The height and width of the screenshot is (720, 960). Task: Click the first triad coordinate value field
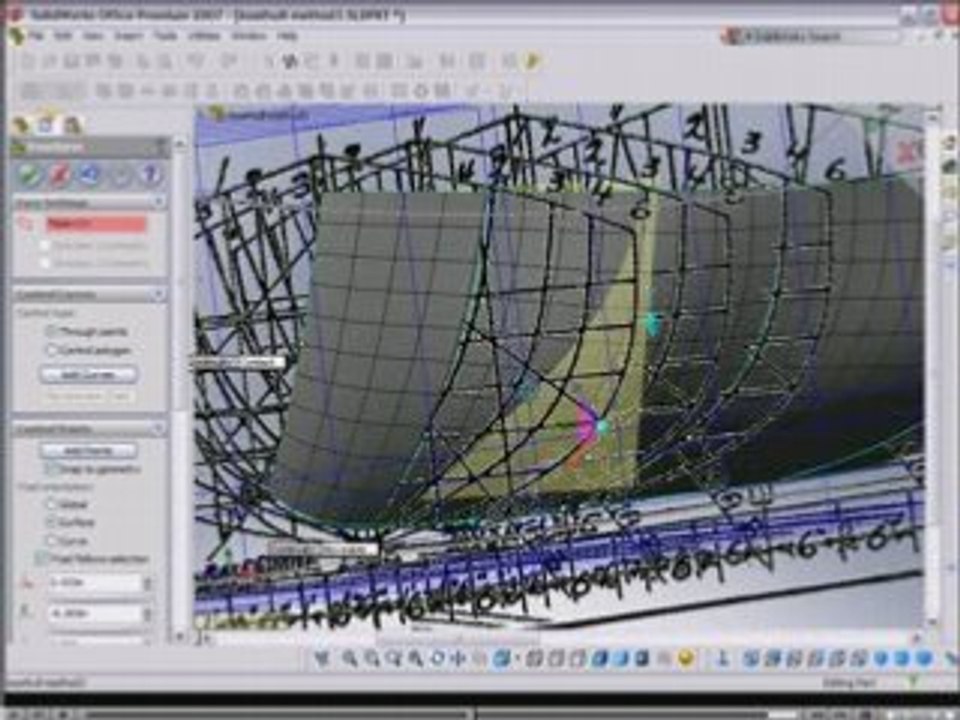(x=94, y=582)
